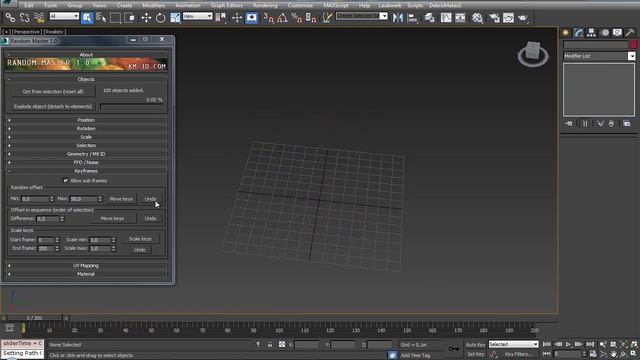Image resolution: width=640 pixels, height=360 pixels.
Task: Expand the Scale rollout
Action: (86, 137)
